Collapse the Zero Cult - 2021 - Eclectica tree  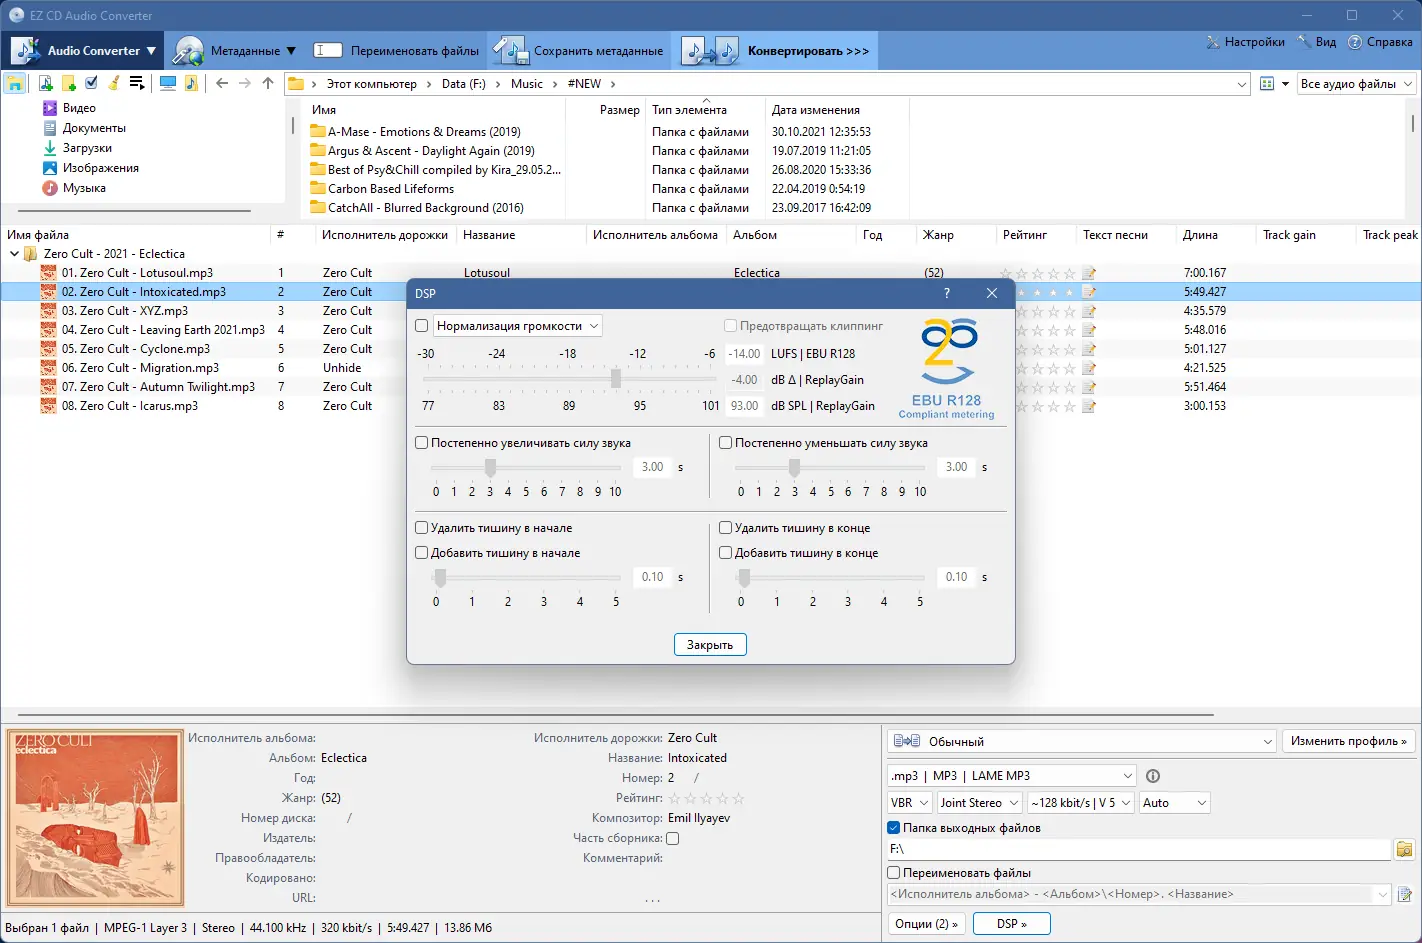tap(14, 254)
